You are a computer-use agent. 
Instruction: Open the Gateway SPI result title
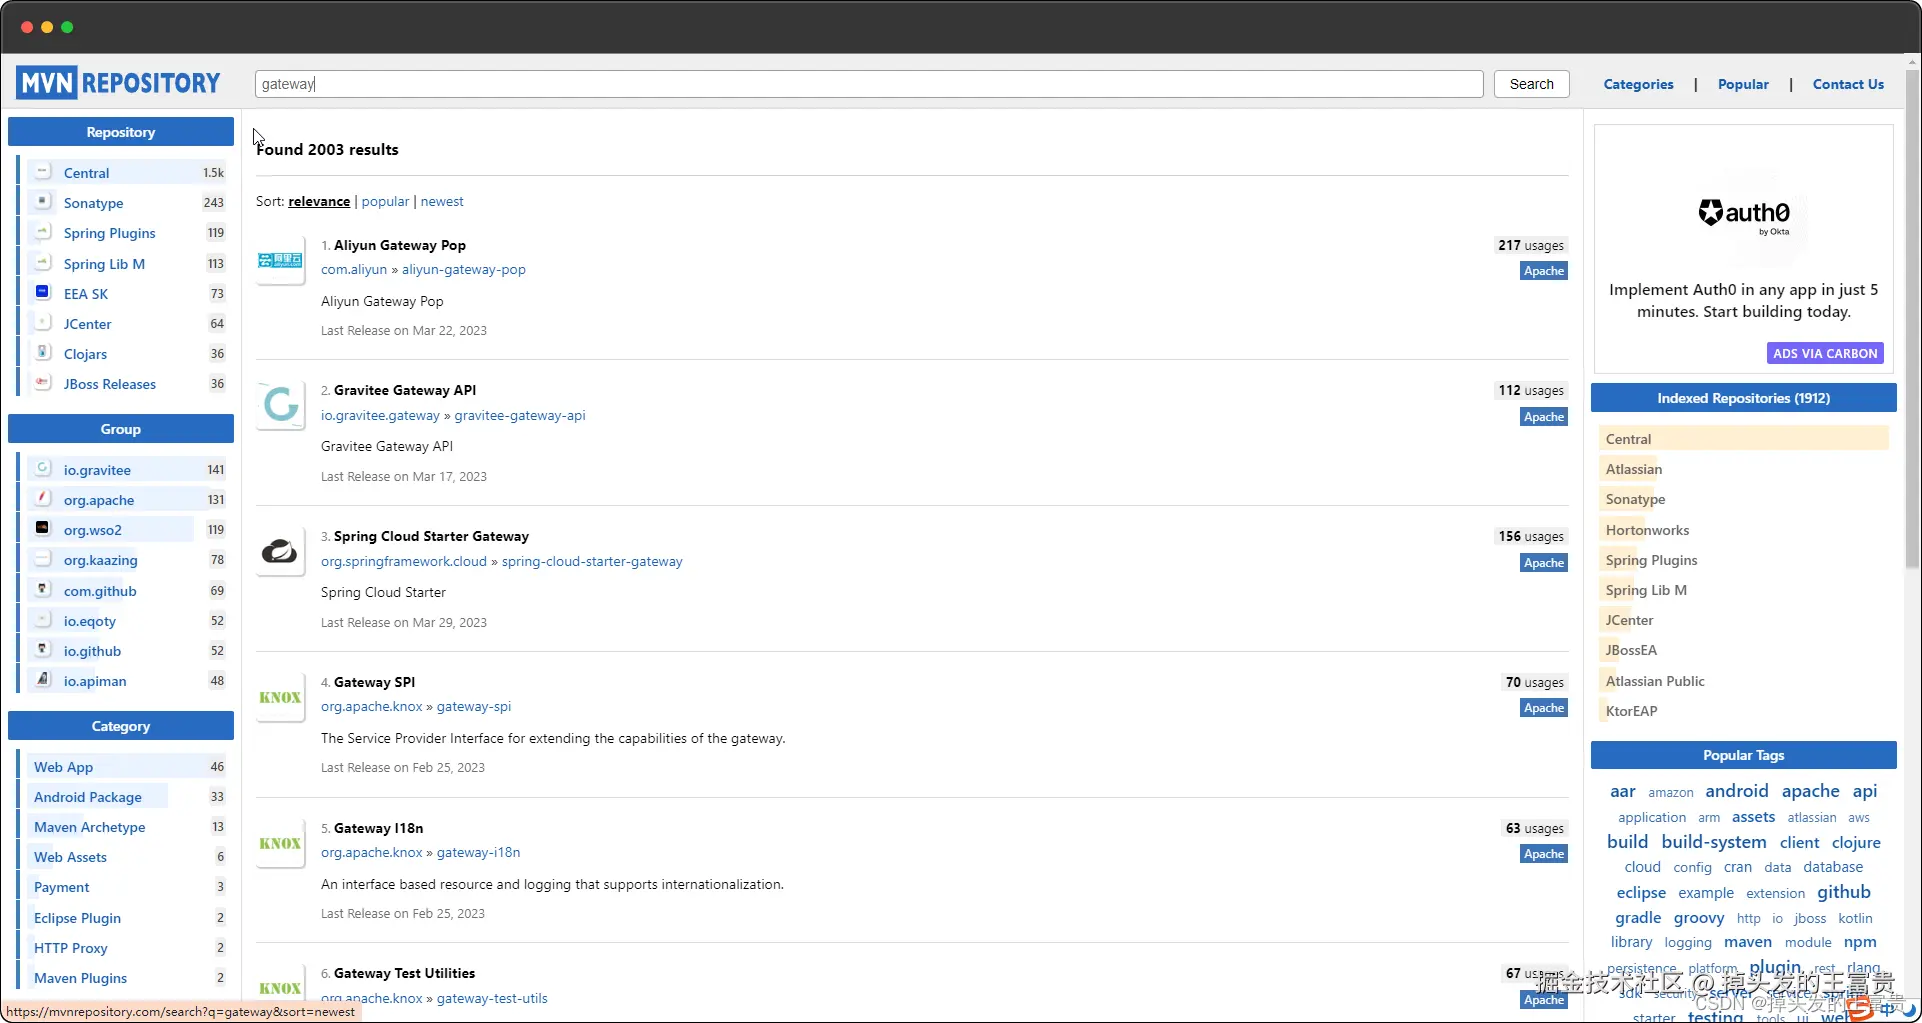point(374,682)
